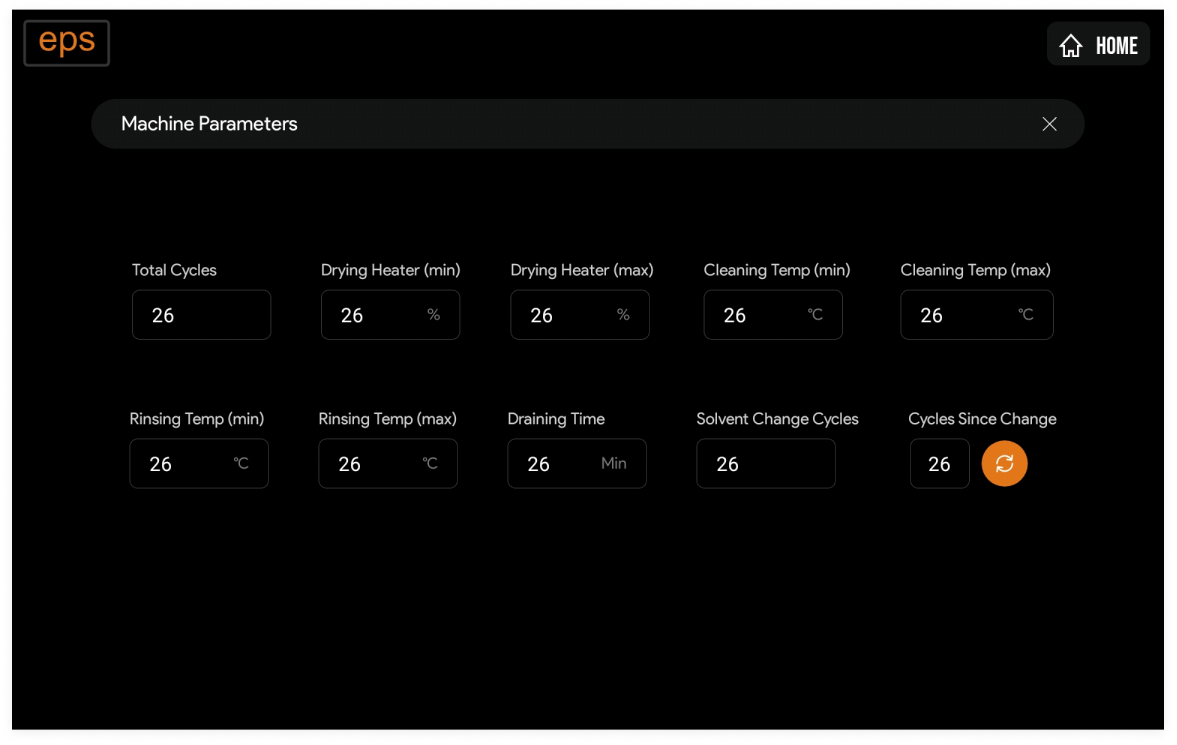Edit the Drying Heater (min) value
Screen dimensions: 1177x745
click(x=370, y=315)
